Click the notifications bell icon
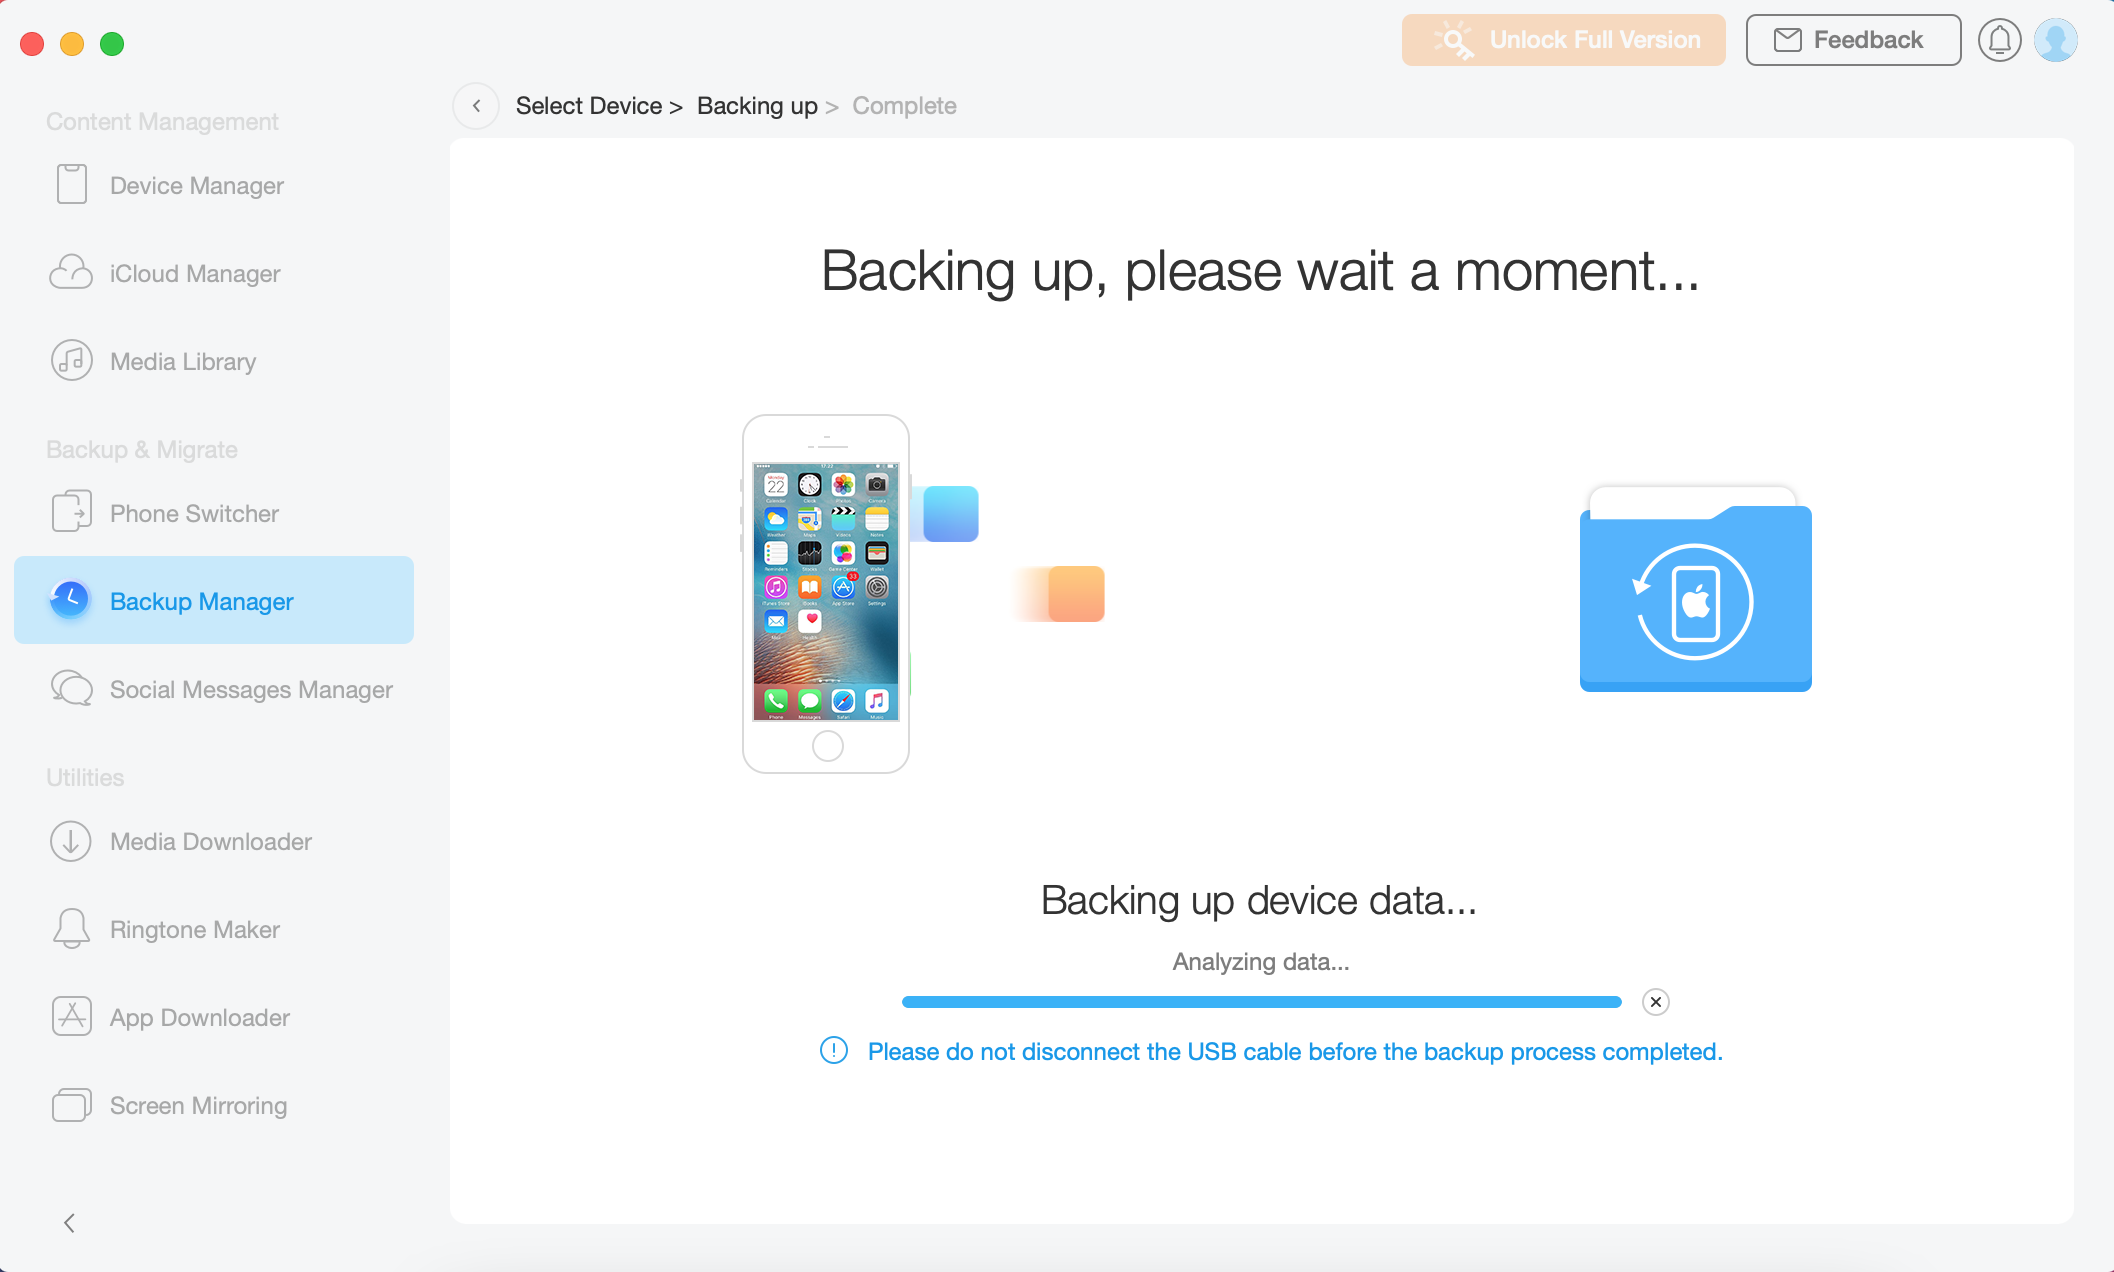 coord(1999,39)
